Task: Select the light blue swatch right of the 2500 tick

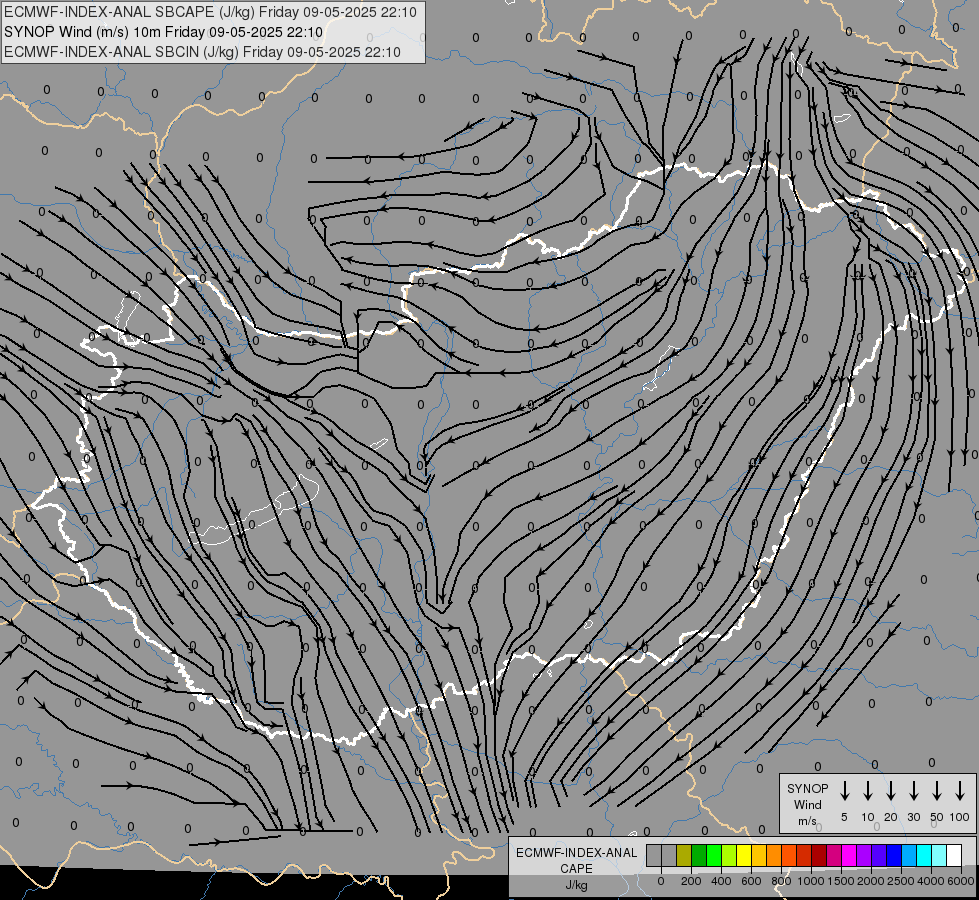Action: pyautogui.click(x=909, y=855)
